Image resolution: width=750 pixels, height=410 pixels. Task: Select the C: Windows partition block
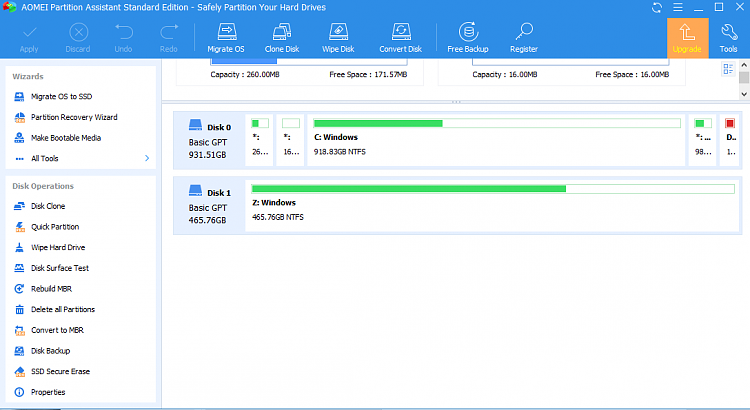point(496,140)
